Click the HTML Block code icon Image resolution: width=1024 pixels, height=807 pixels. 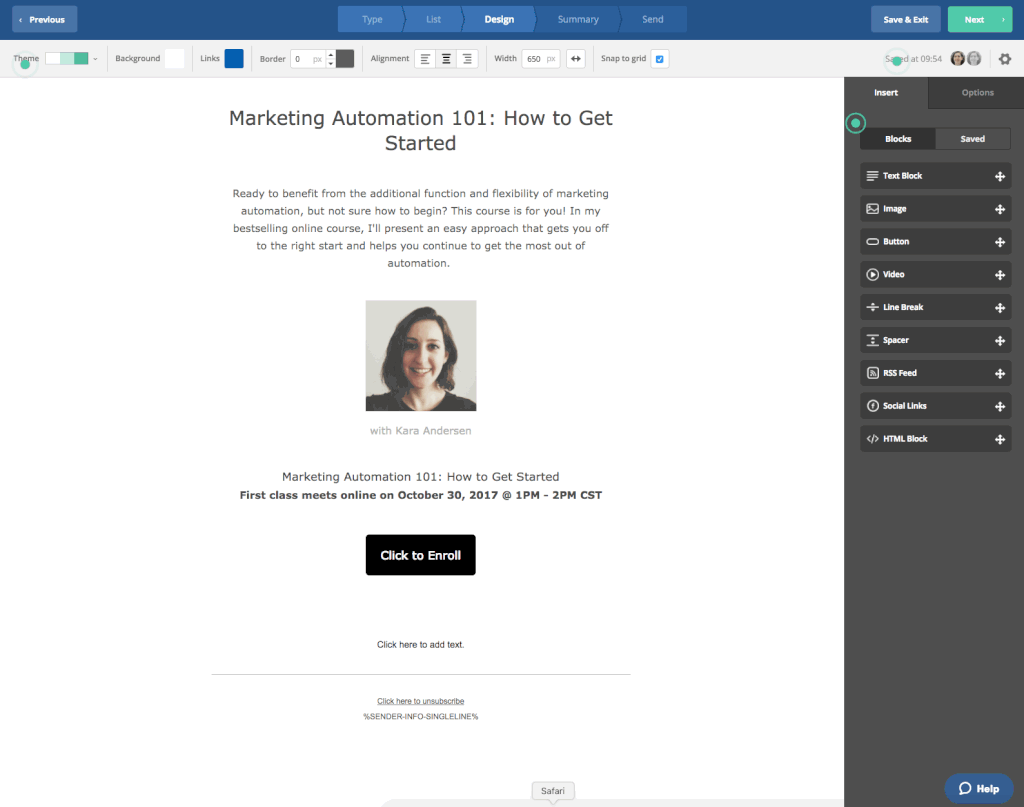tap(872, 439)
